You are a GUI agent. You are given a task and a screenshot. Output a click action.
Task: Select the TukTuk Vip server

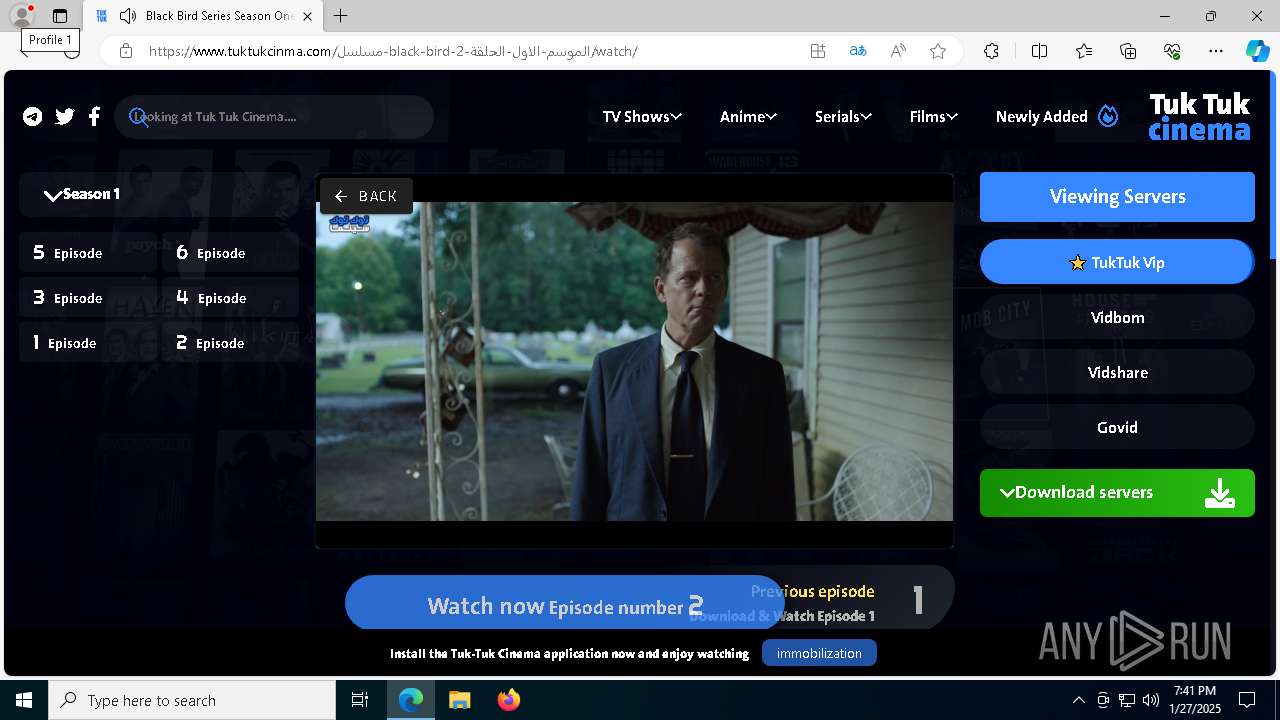tap(1117, 262)
